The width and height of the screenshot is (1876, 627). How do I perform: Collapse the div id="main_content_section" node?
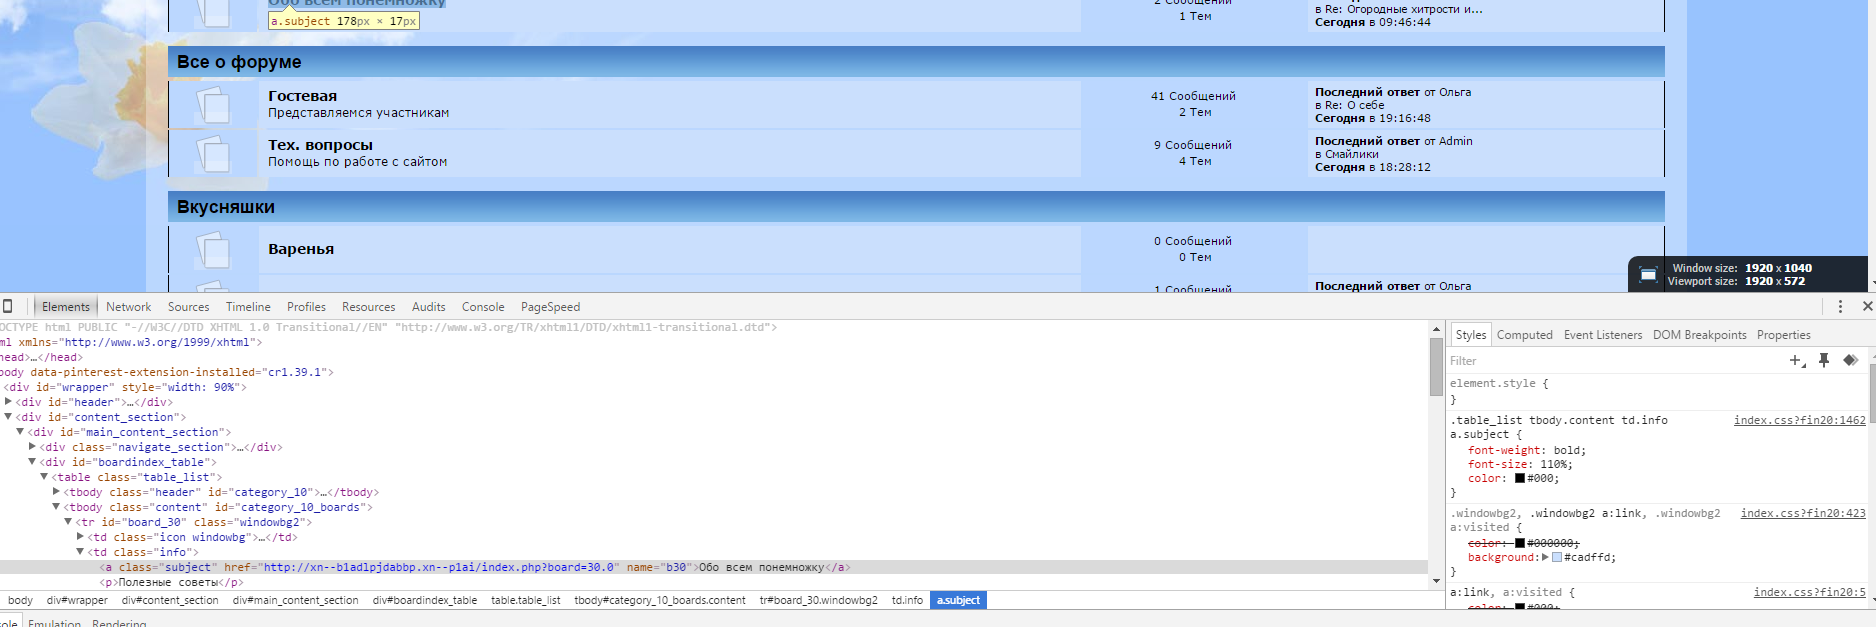(20, 432)
